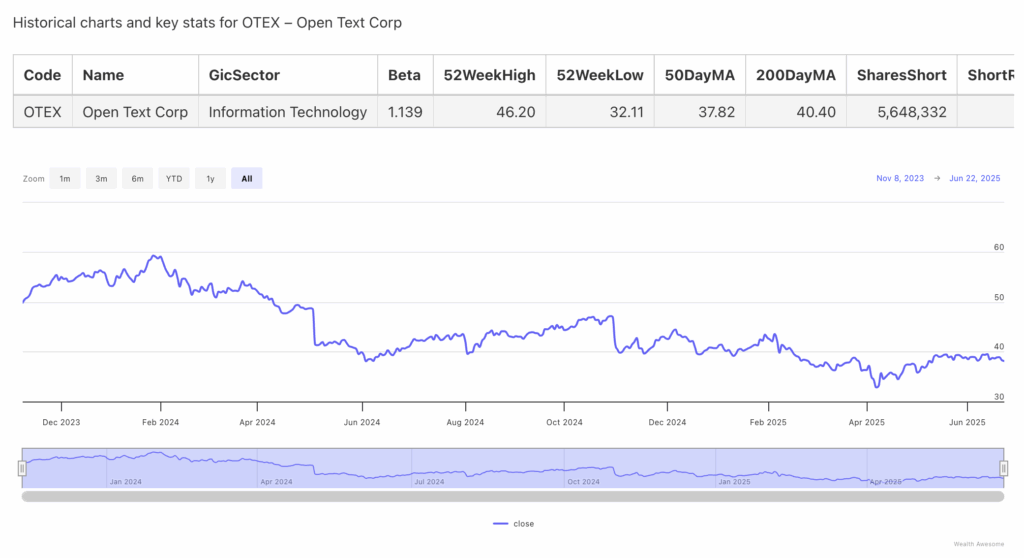Click the 40.40 200-day MA value
Image resolution: width=1024 pixels, height=558 pixels.
pos(816,112)
